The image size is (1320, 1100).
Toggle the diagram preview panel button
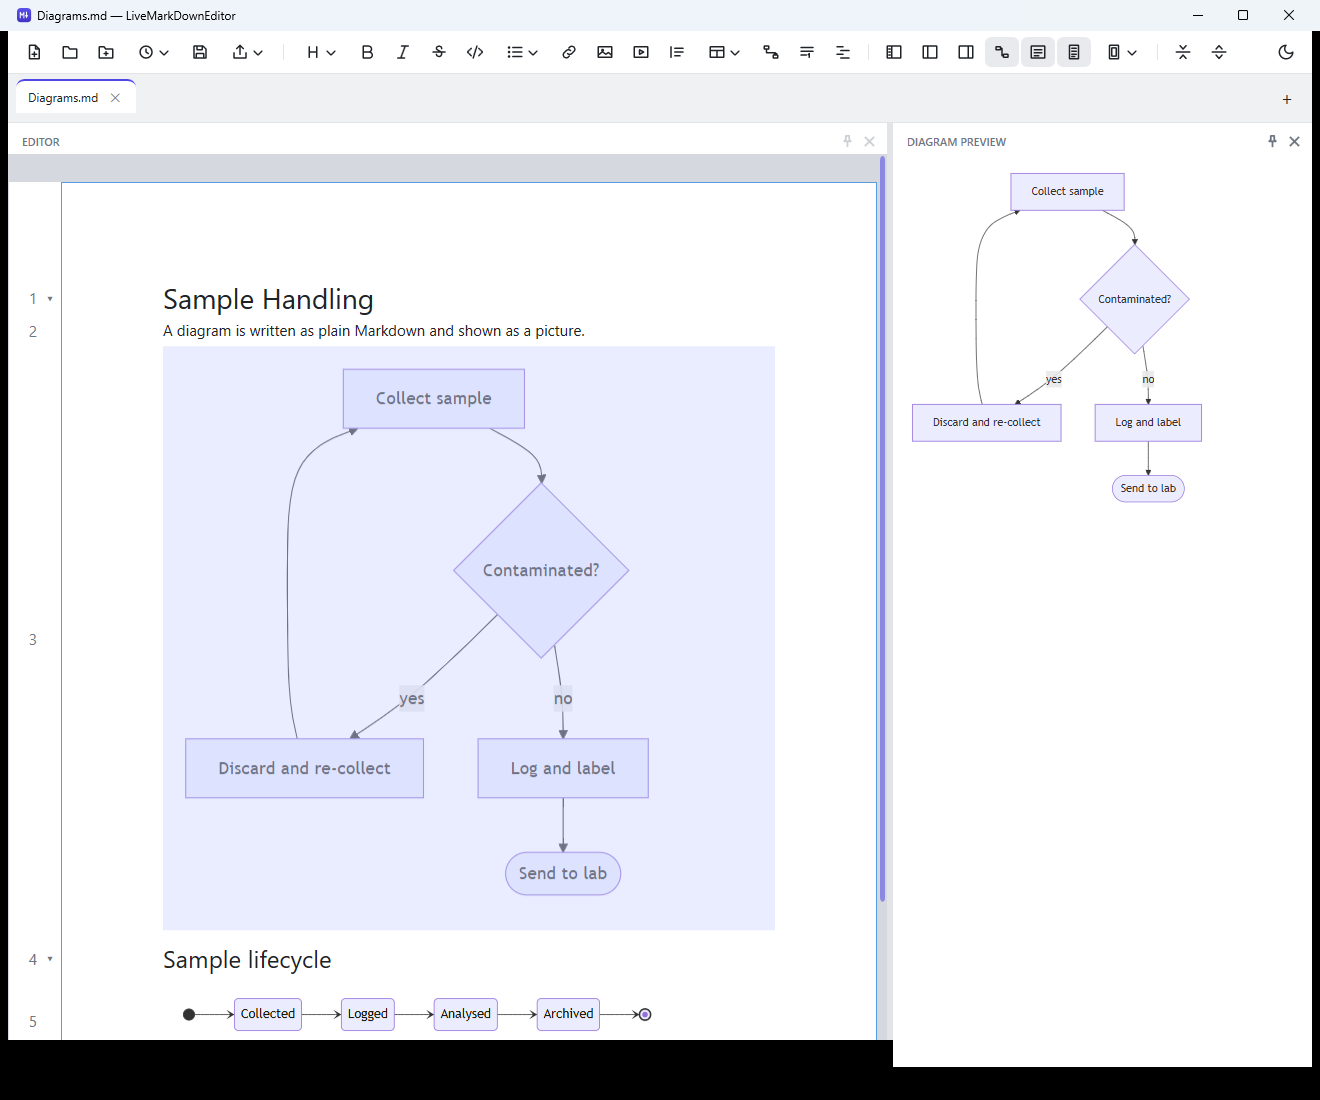pos(1002,52)
